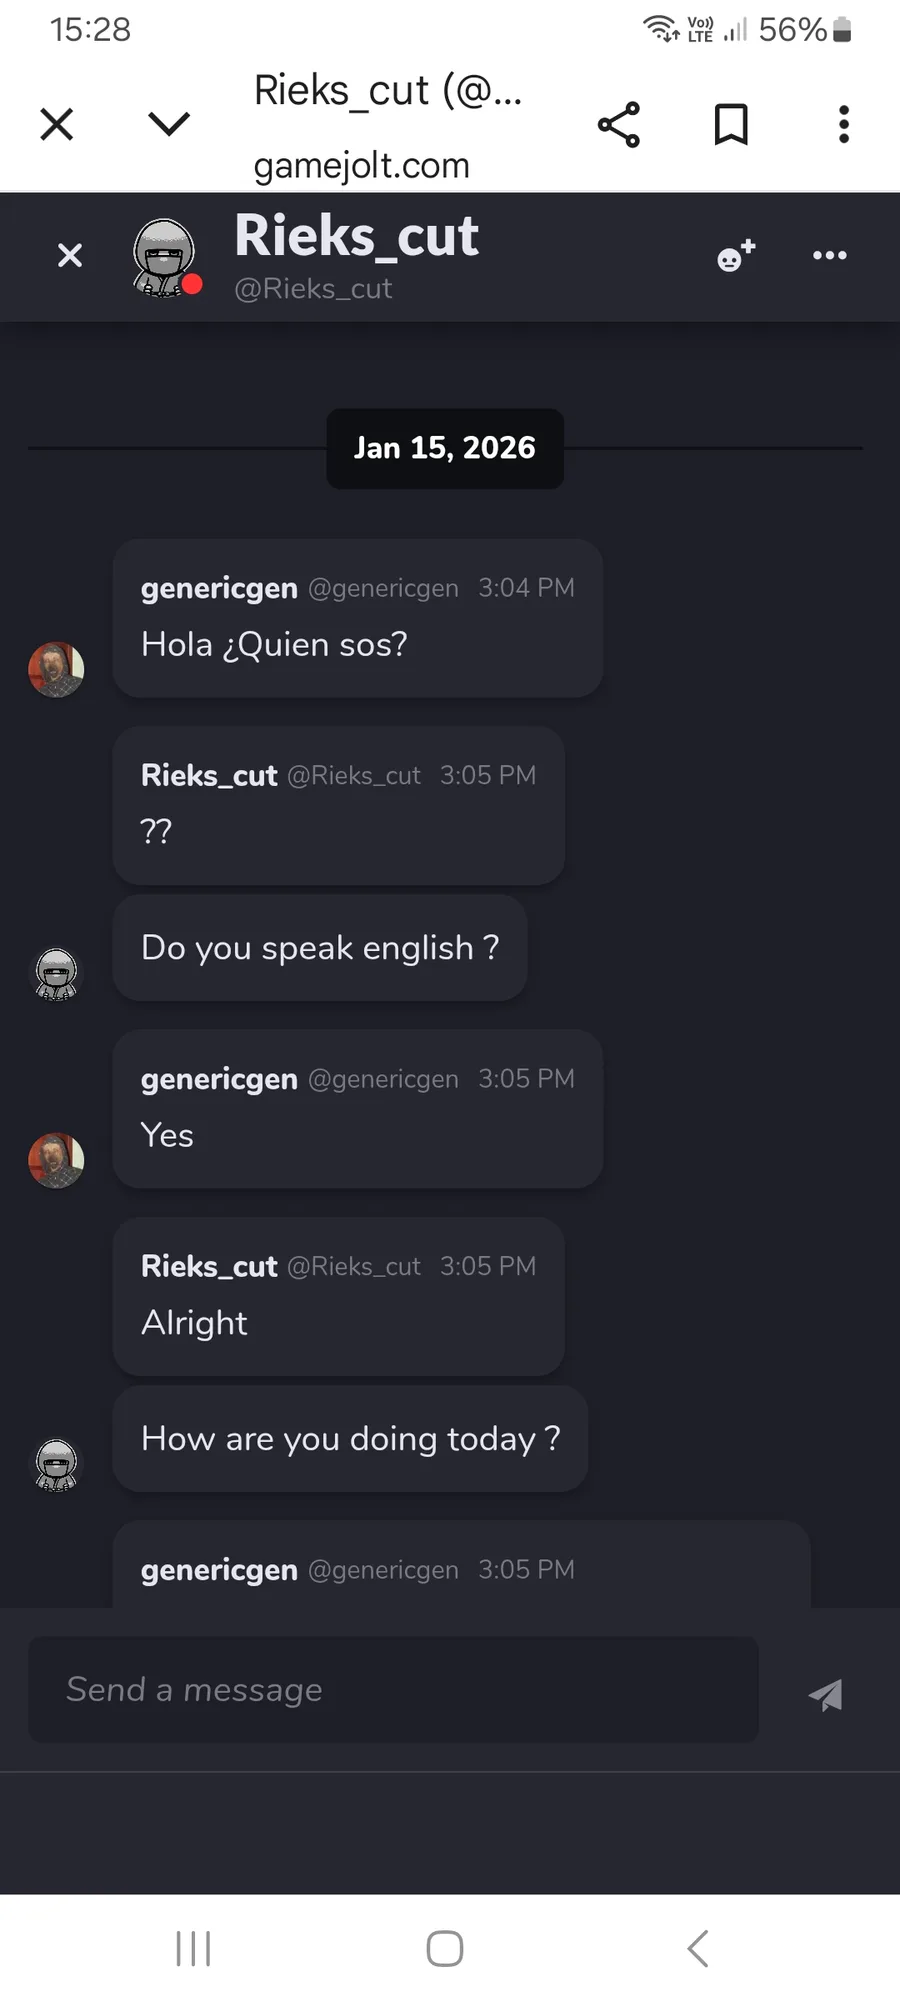Close the Rieks_cut chat window
900x2007 pixels.
coord(70,256)
